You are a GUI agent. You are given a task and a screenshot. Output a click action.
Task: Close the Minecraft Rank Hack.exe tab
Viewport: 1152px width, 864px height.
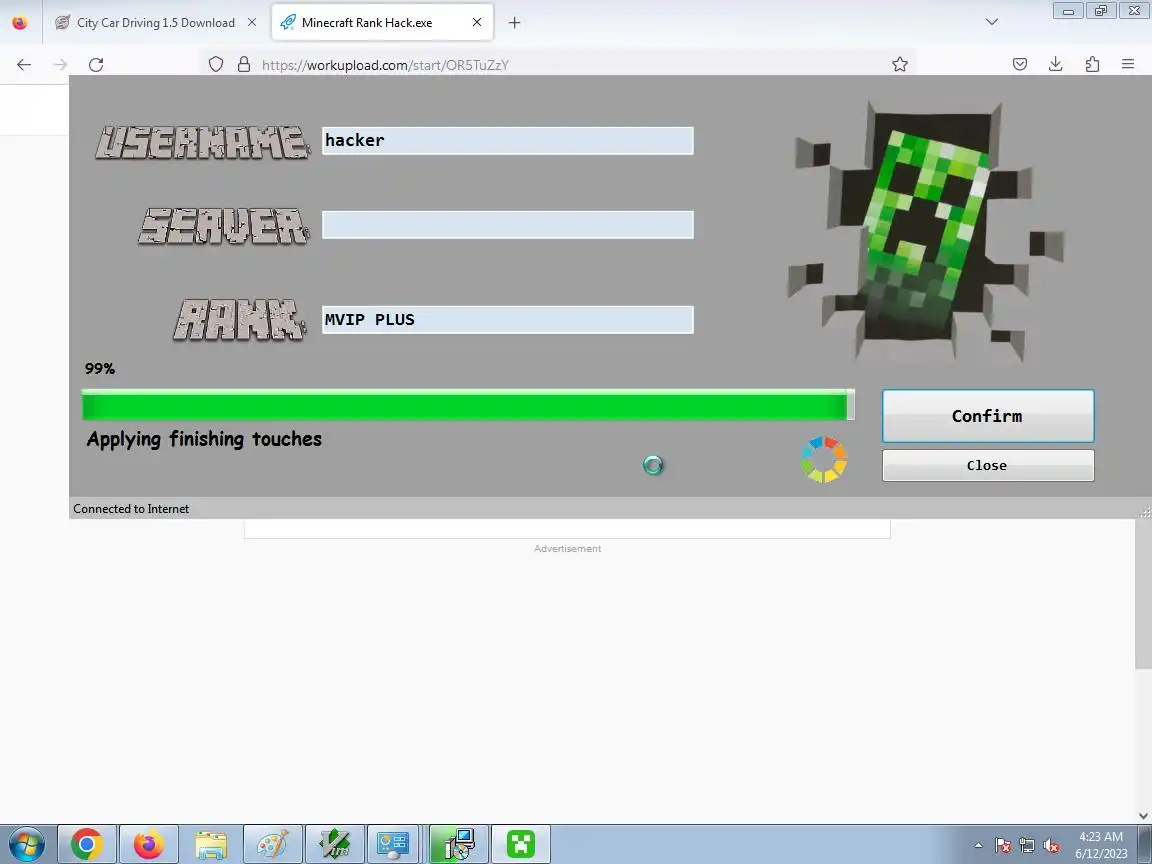(x=477, y=23)
